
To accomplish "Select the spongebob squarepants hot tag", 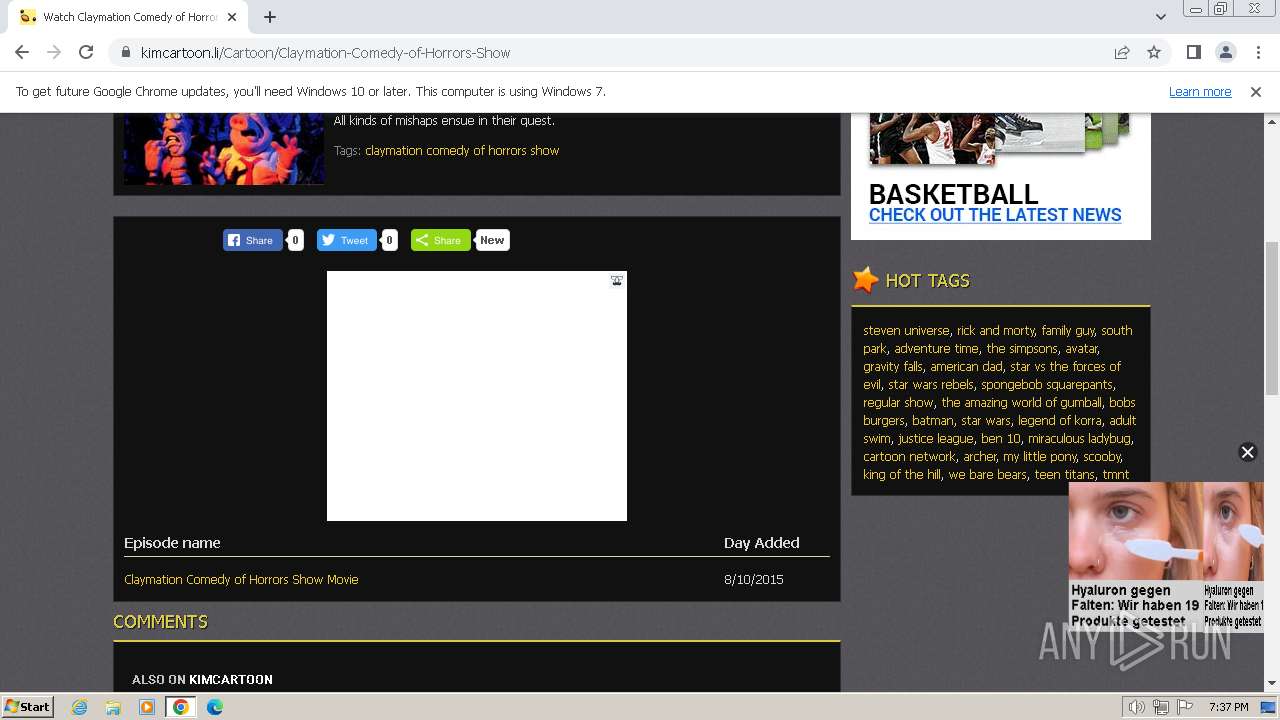I will click(1047, 385).
